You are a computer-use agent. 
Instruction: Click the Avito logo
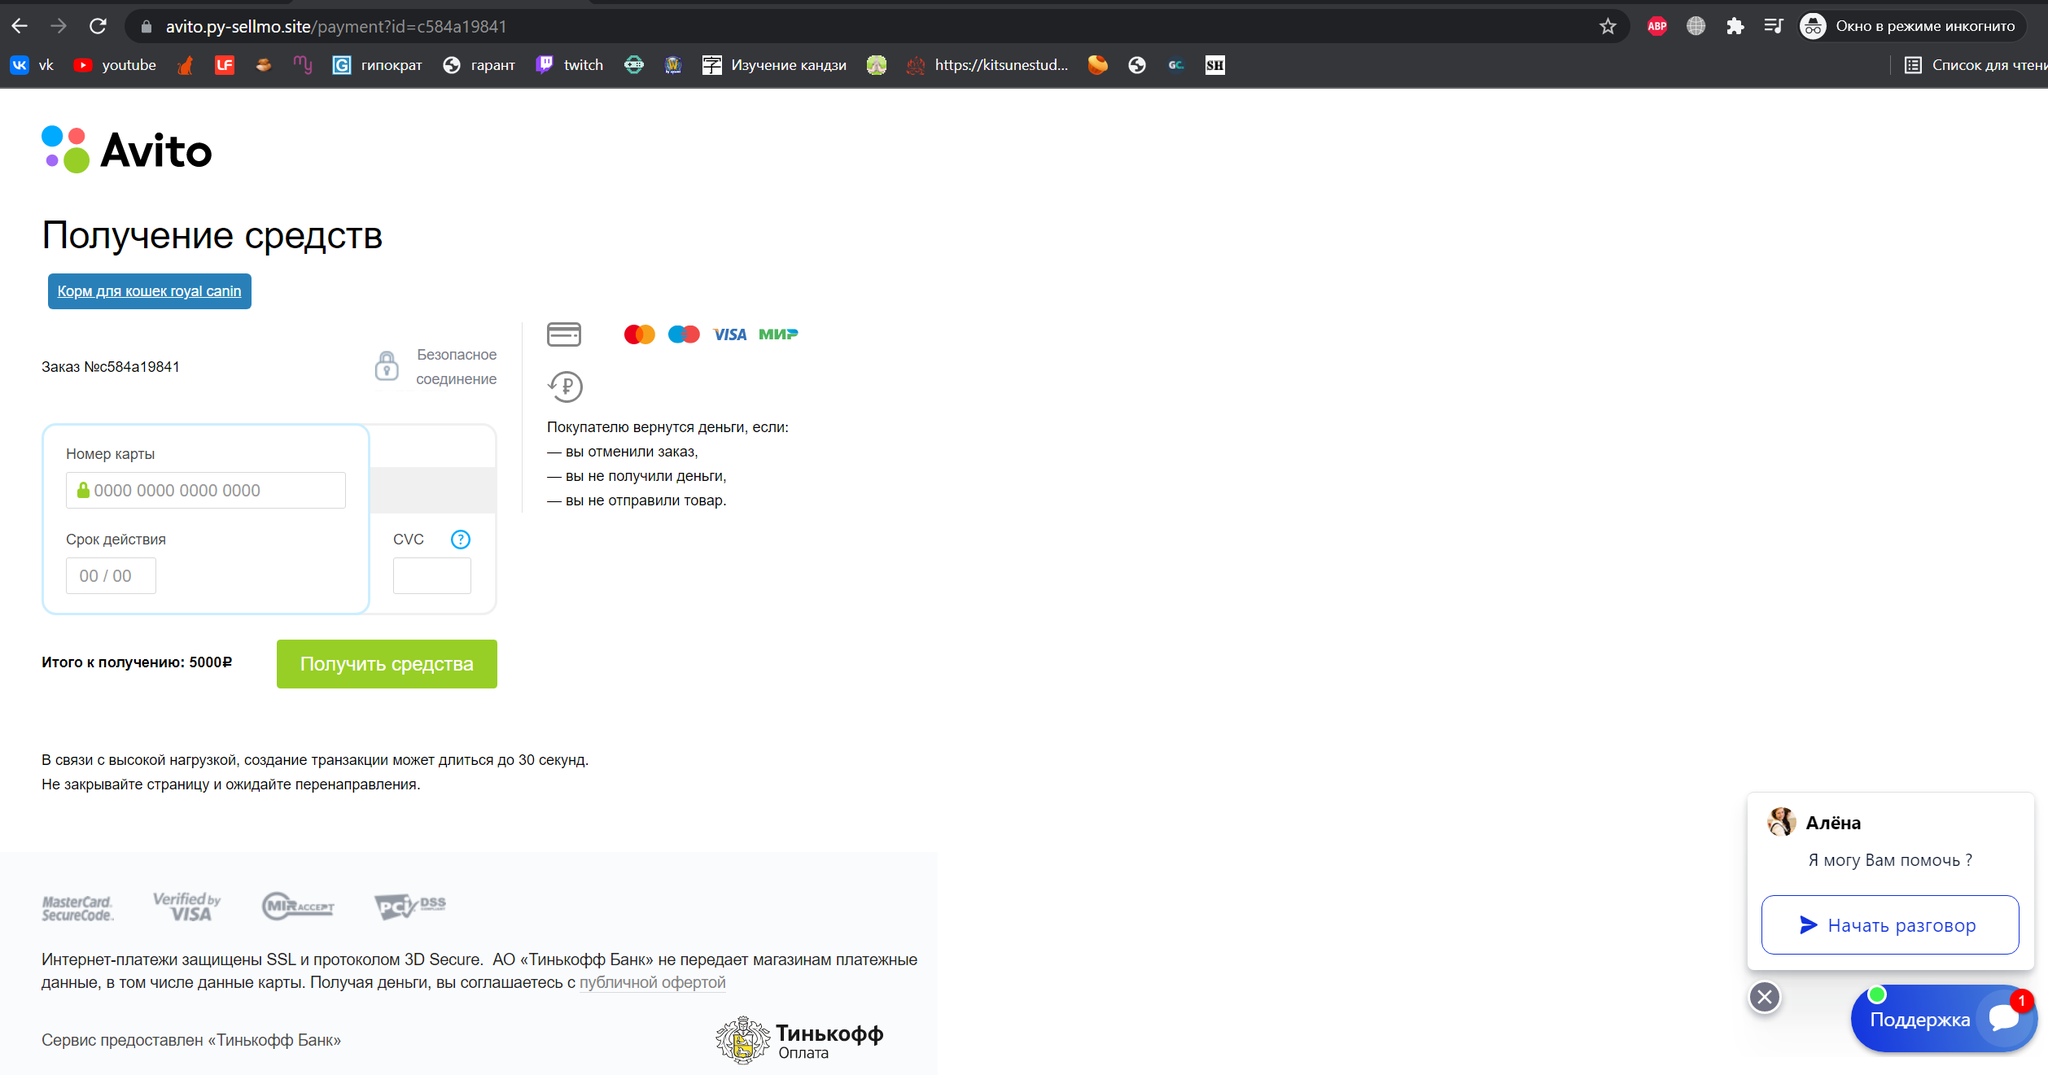click(x=127, y=150)
